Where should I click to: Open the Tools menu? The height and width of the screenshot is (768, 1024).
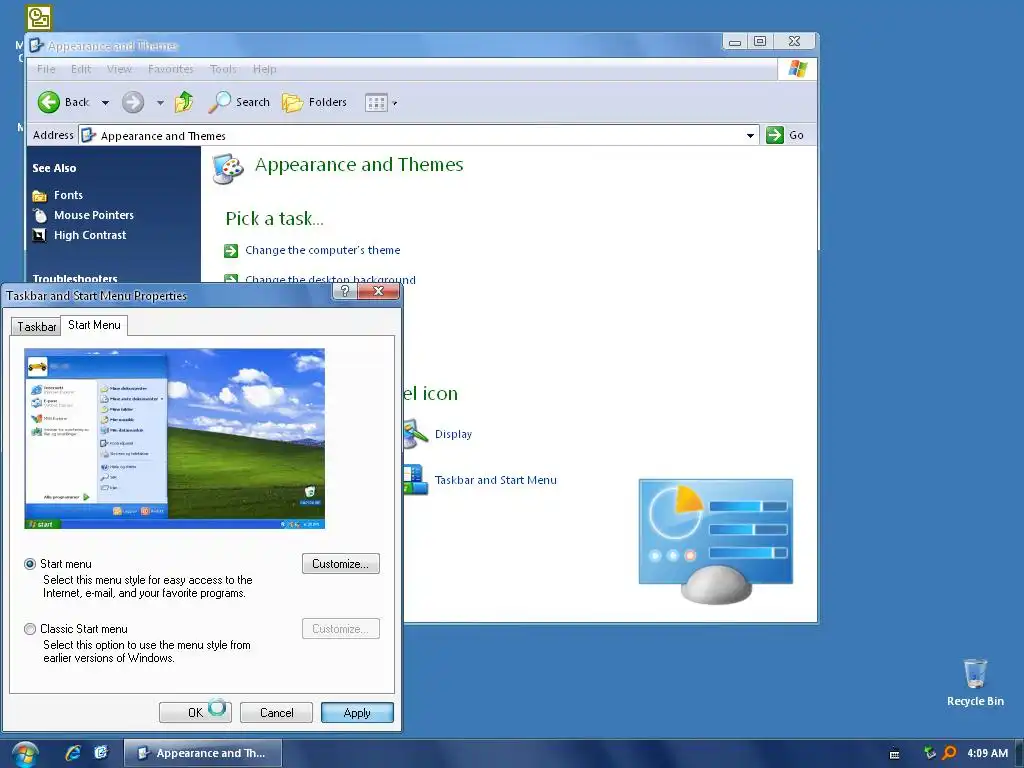223,69
